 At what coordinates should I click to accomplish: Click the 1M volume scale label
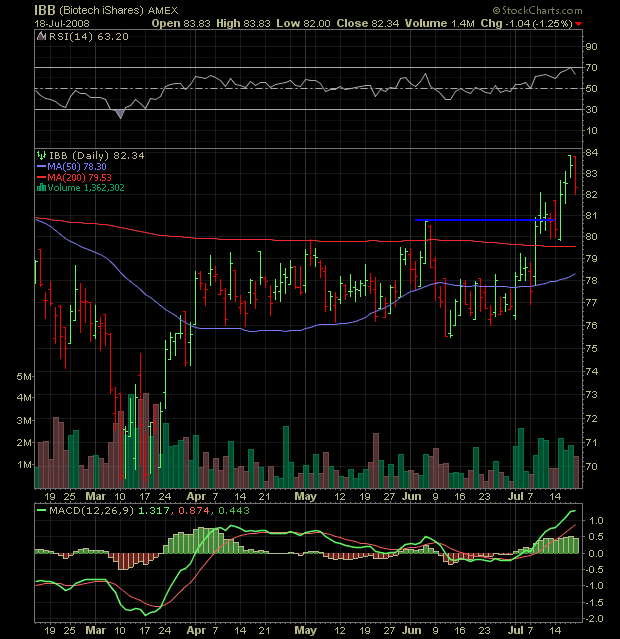click(24, 465)
